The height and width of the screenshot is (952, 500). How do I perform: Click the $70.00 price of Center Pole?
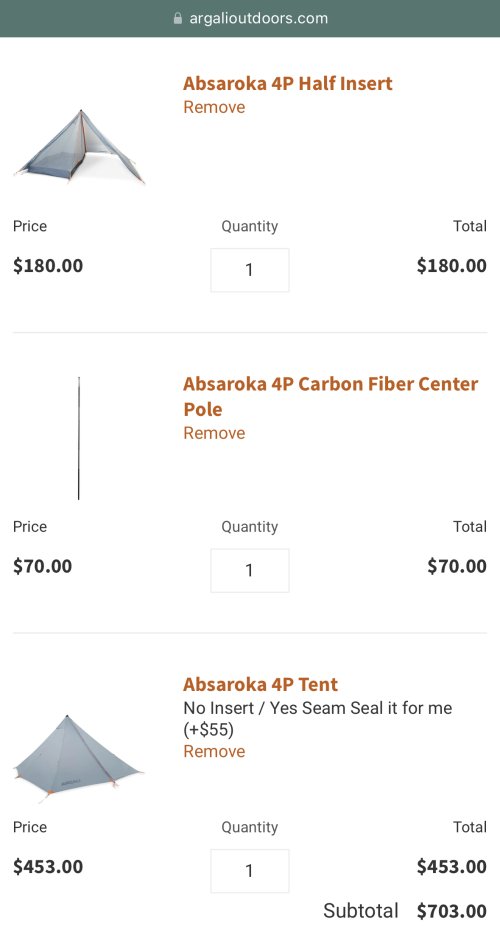point(42,566)
